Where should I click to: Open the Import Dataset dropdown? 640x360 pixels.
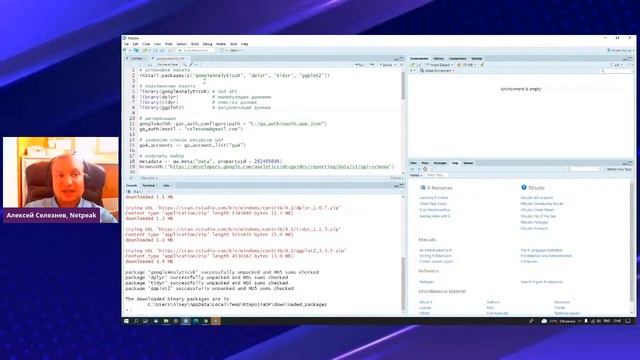[x=439, y=64]
